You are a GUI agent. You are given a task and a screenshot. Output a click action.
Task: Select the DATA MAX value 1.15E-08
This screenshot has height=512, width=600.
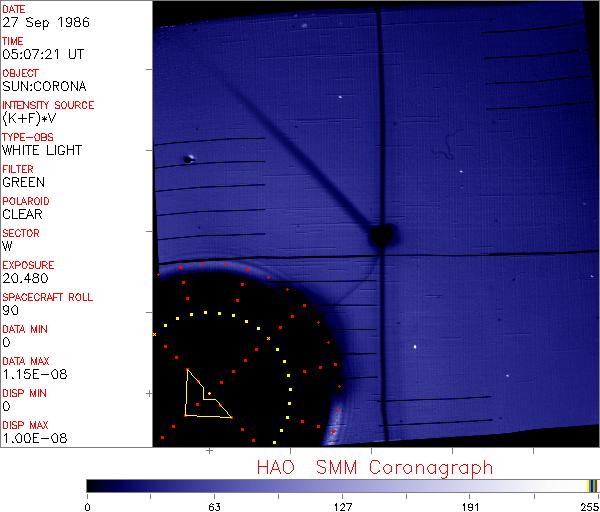pyautogui.click(x=31, y=374)
